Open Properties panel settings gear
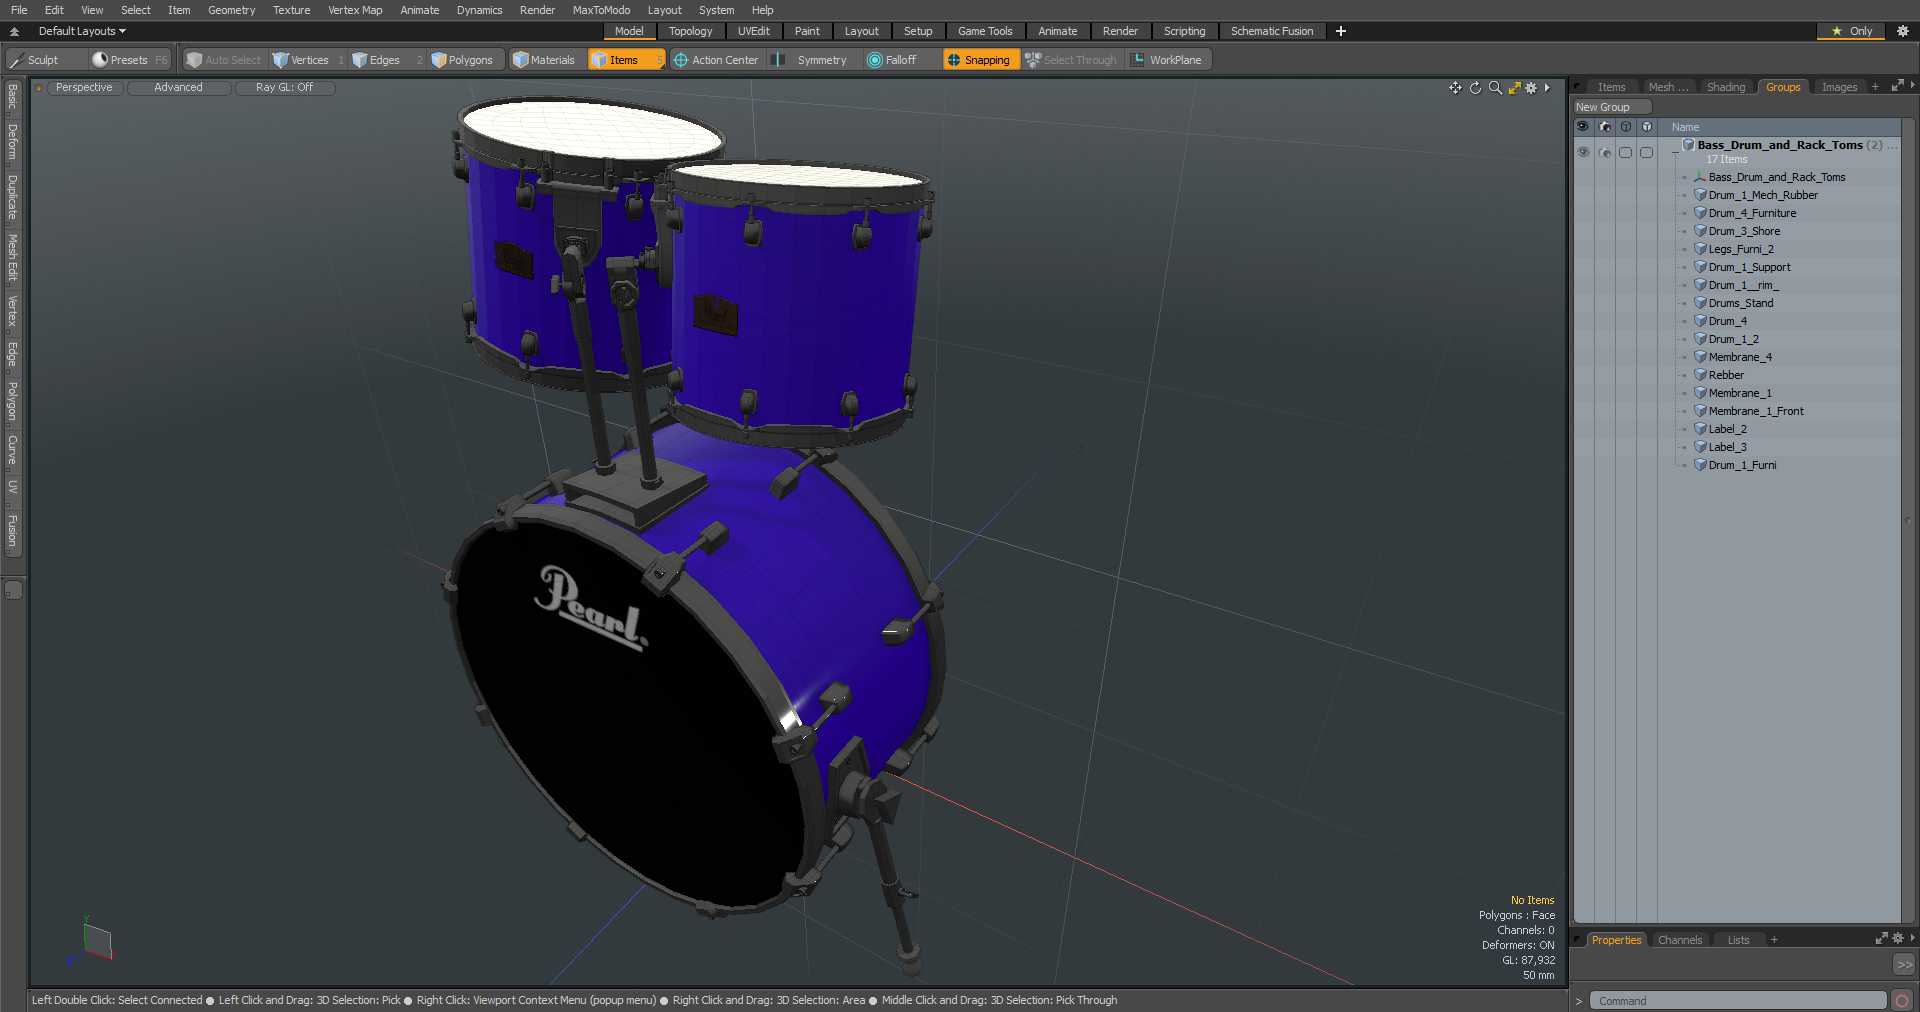This screenshot has width=1920, height=1012. (1897, 938)
